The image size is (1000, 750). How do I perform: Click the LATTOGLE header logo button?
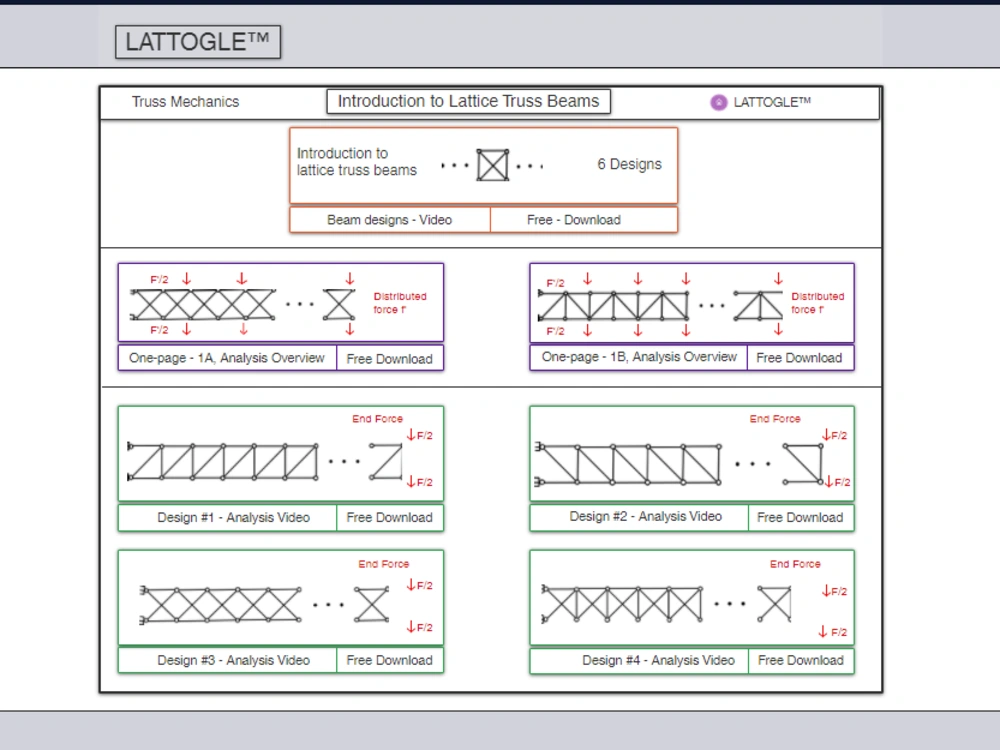coord(198,42)
